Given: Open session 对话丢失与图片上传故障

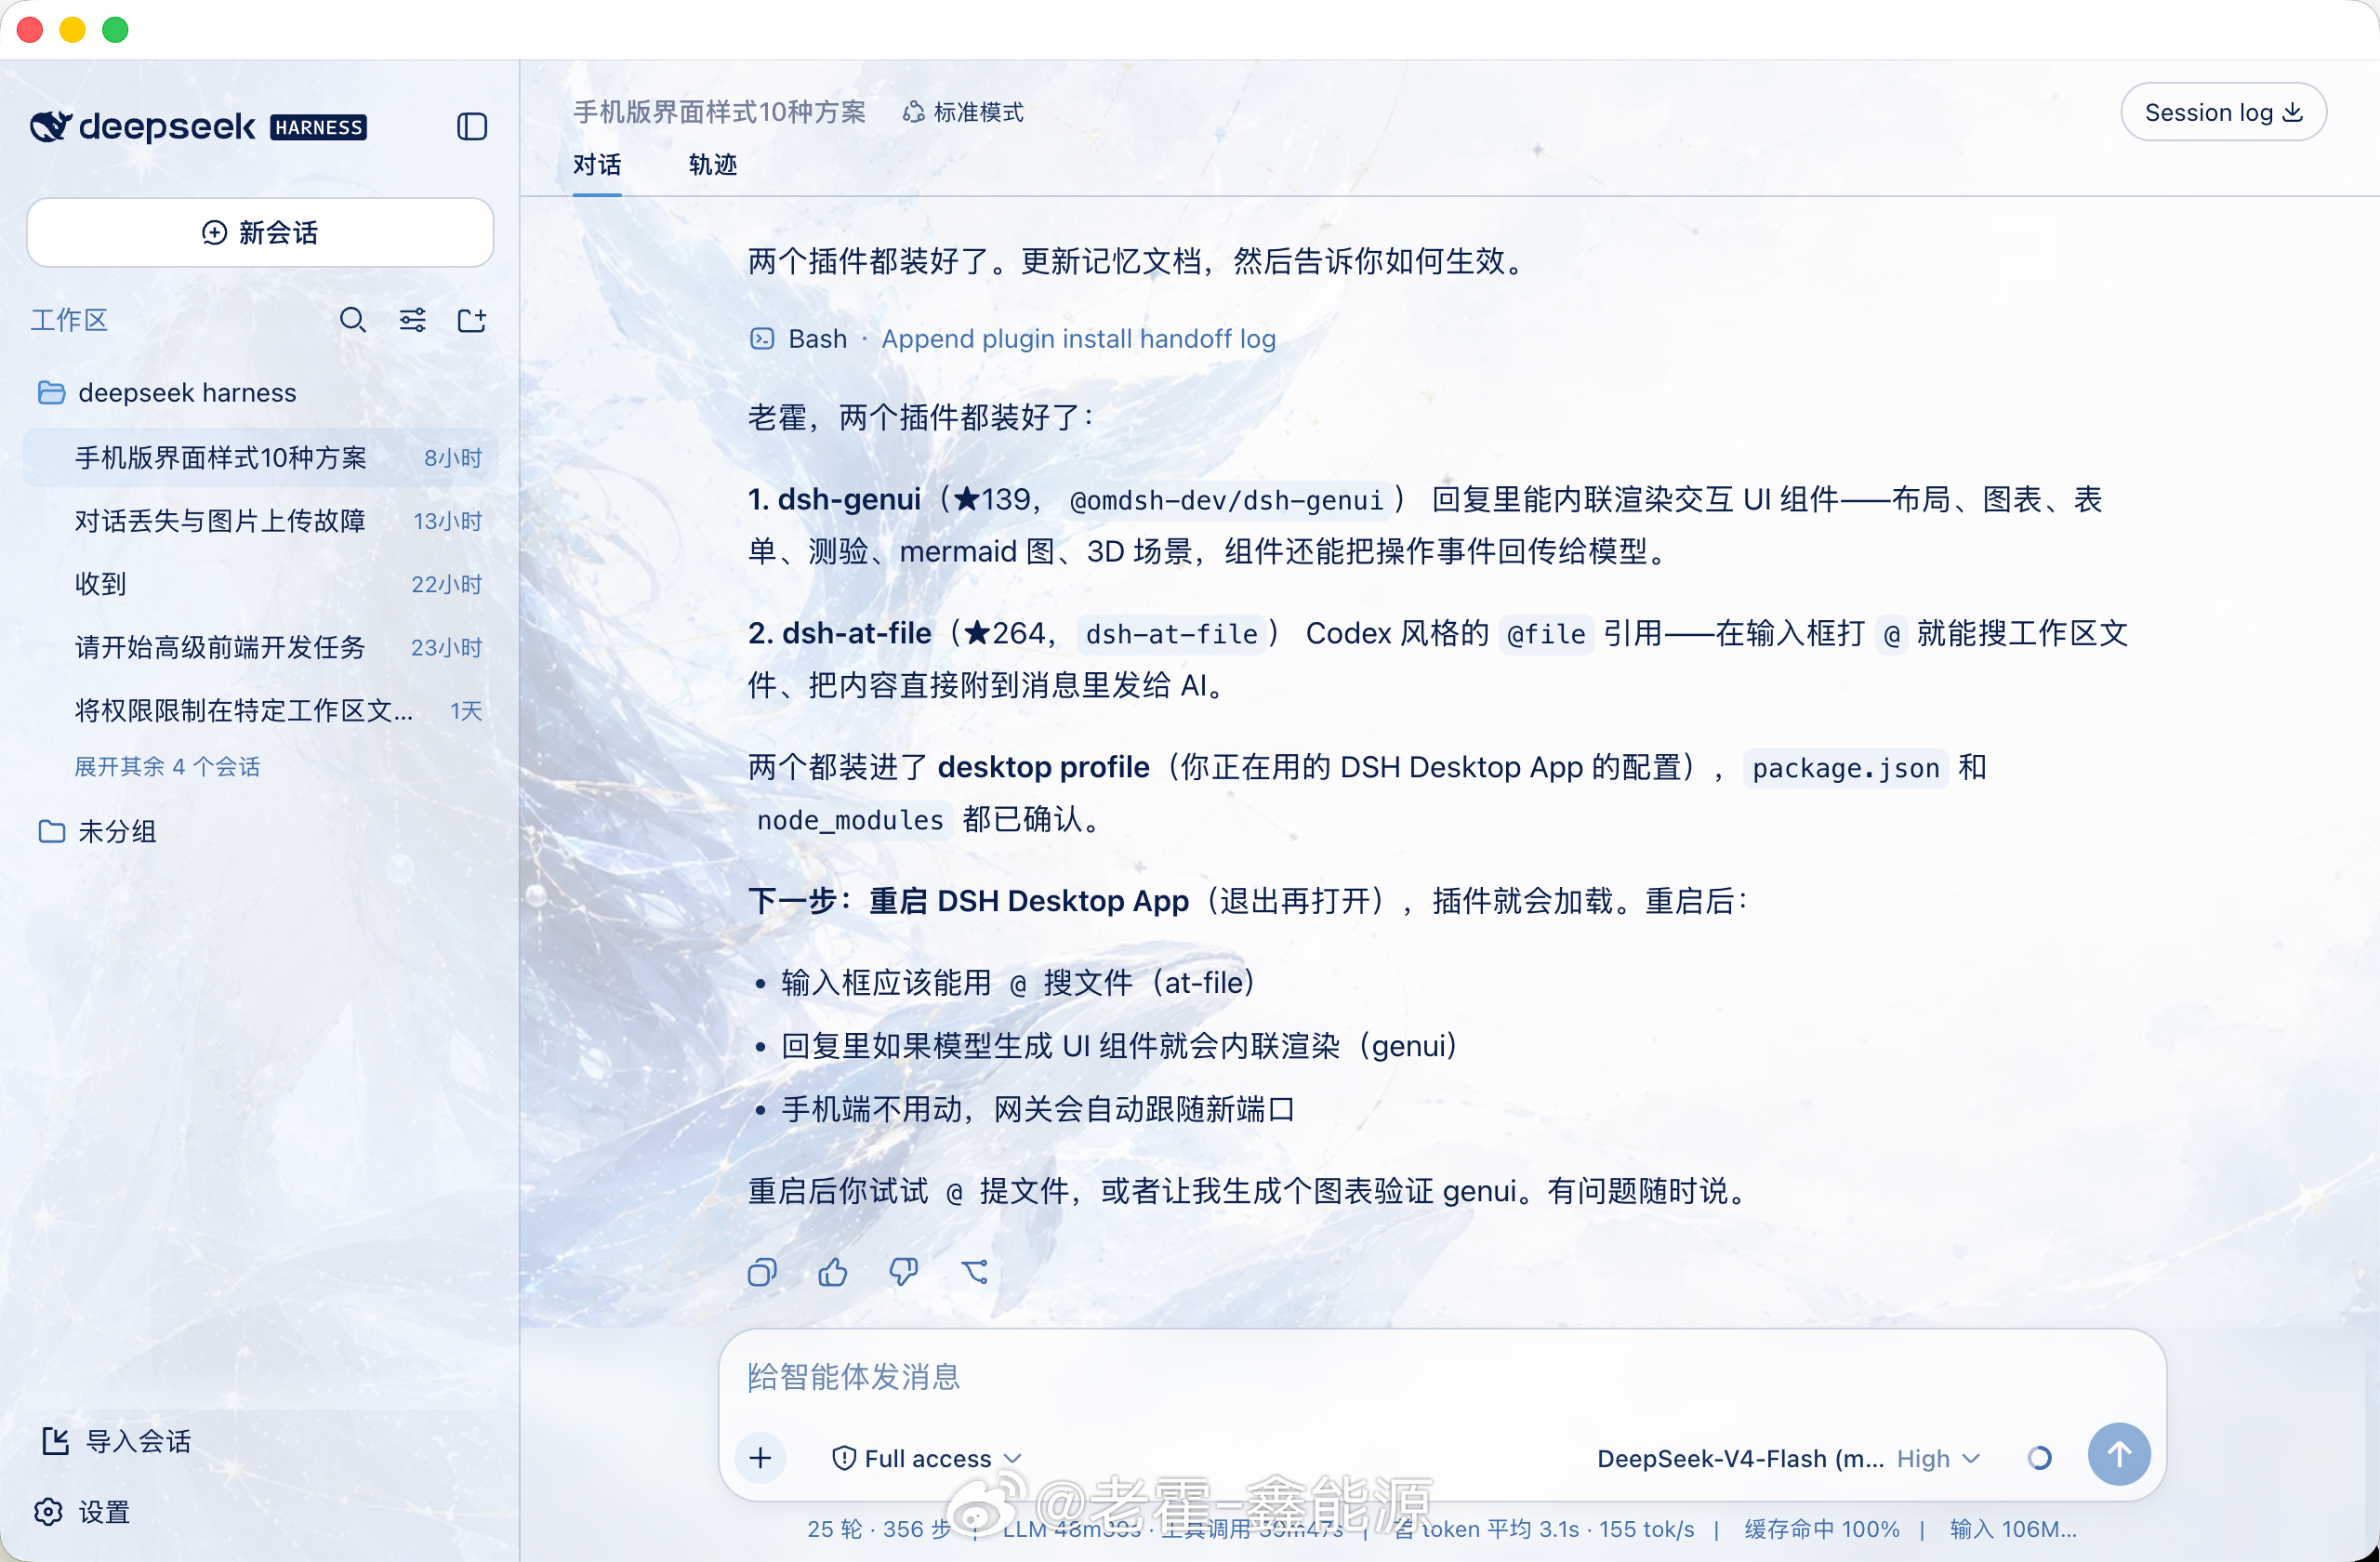Looking at the screenshot, I should pos(260,521).
